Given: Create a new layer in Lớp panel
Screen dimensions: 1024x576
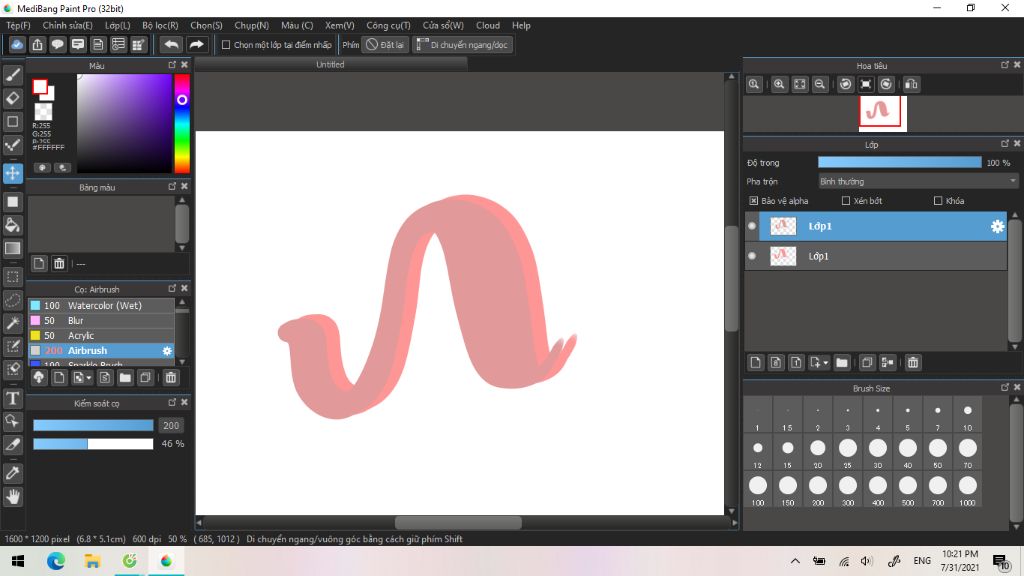Looking at the screenshot, I should click(x=756, y=362).
